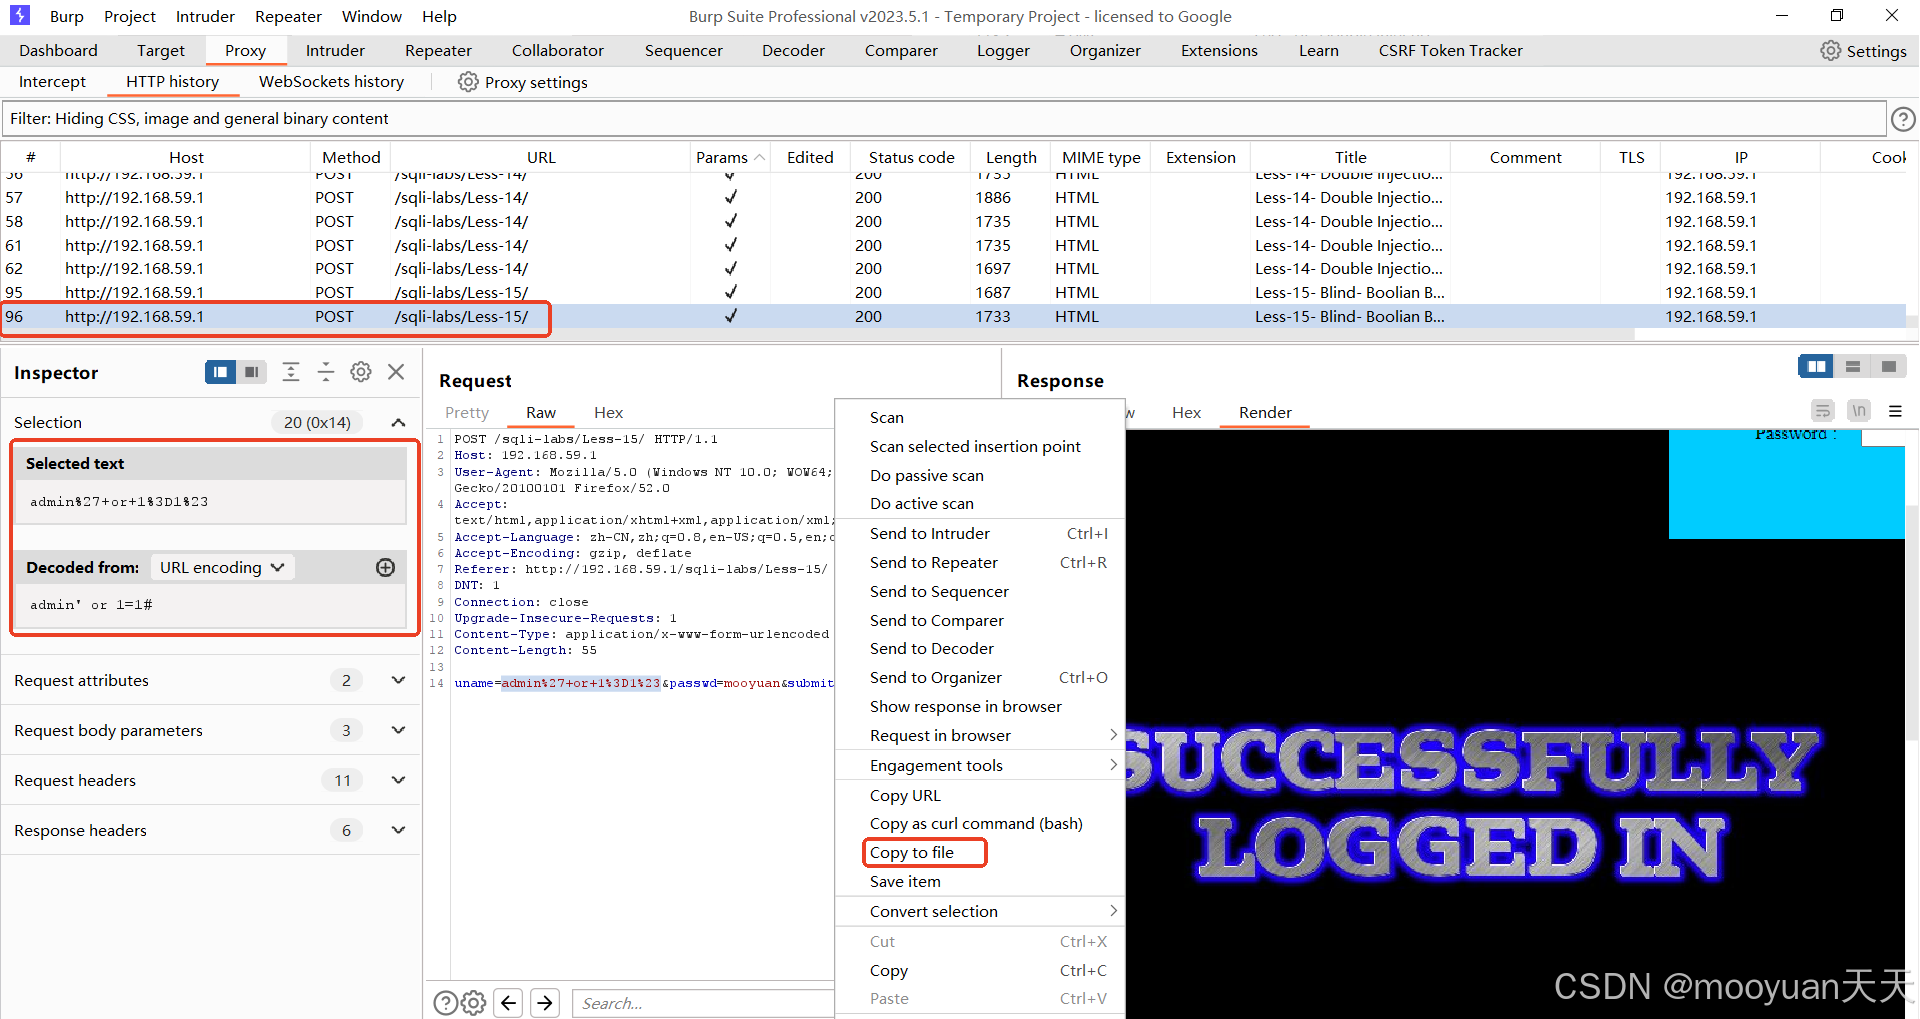Choose 'Send to Comparer' menu entry
This screenshot has width=1920, height=1019.
[x=980, y=621]
